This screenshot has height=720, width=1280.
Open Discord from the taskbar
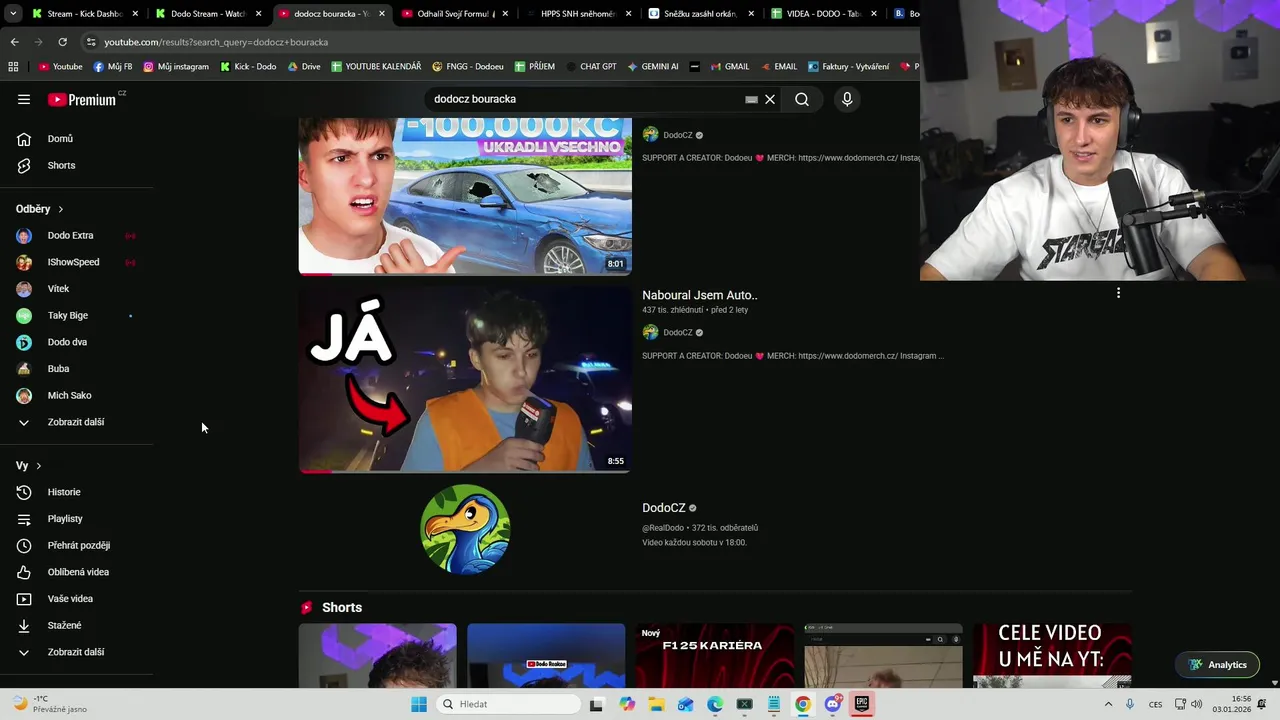[832, 704]
